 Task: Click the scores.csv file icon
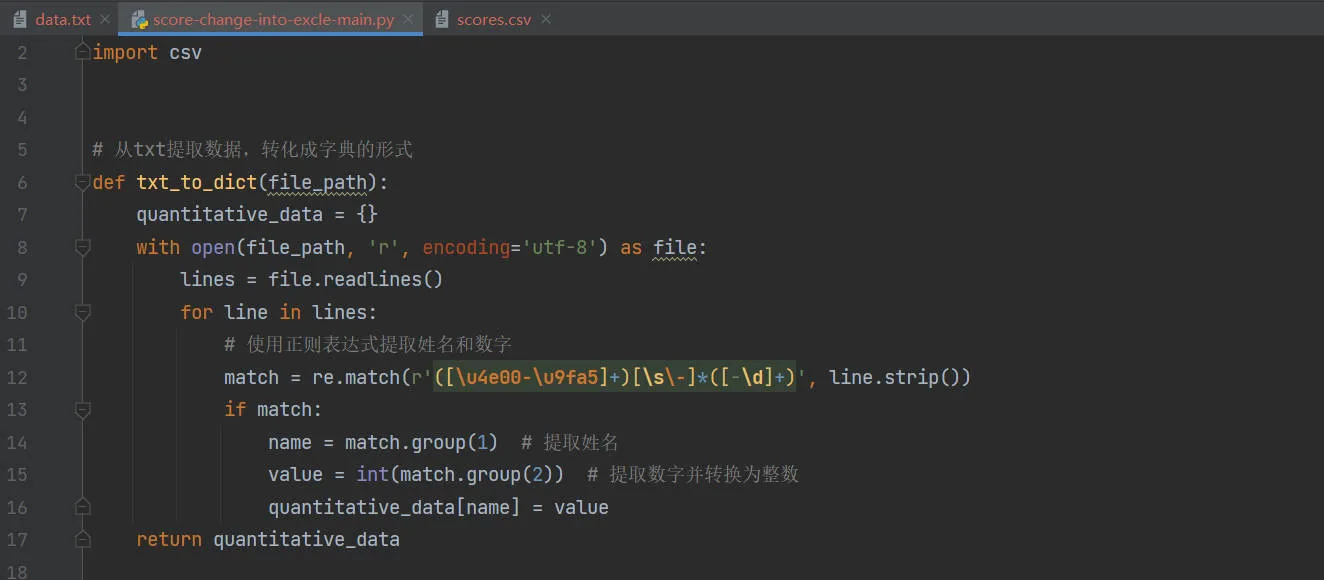441,20
